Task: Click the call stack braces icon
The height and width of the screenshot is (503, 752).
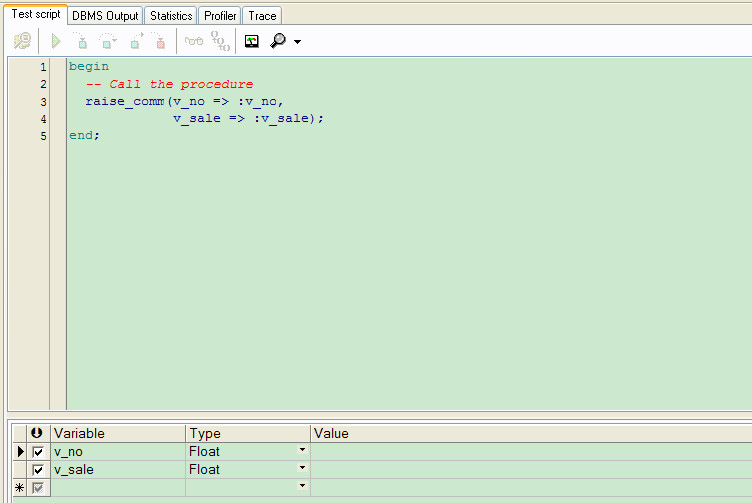Action: tap(221, 41)
